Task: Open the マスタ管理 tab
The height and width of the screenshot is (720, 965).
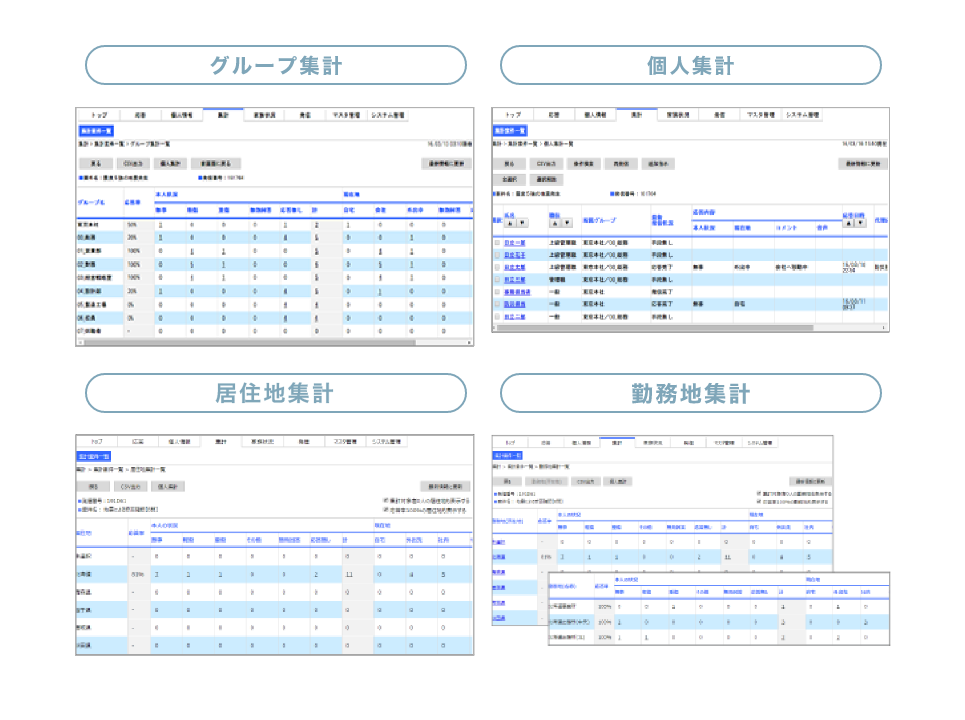Action: pos(760,112)
